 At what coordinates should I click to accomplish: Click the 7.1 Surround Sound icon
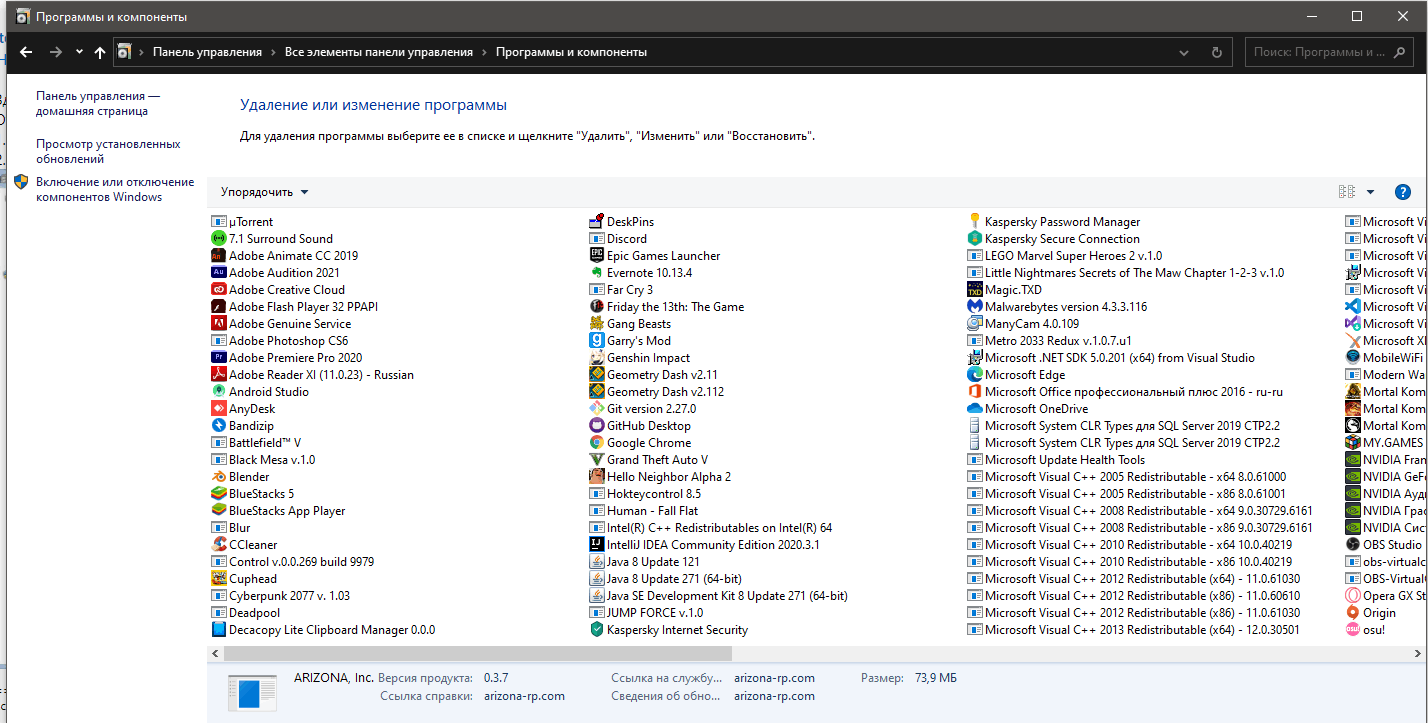(219, 239)
